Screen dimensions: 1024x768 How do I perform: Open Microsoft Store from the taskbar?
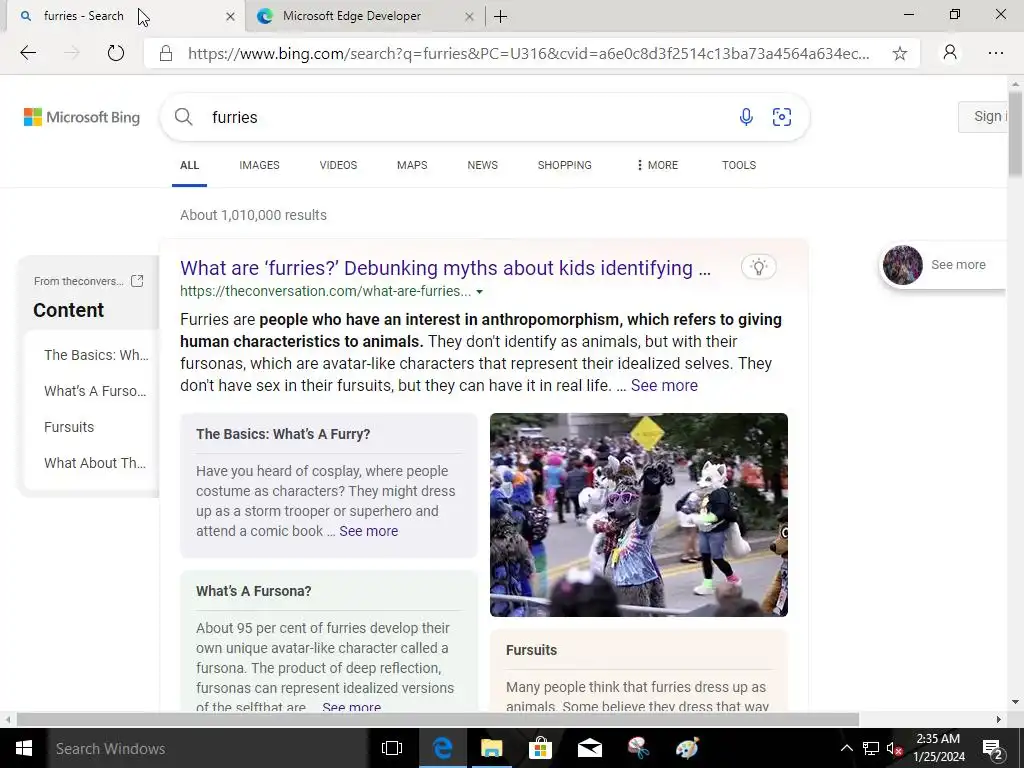(540, 748)
